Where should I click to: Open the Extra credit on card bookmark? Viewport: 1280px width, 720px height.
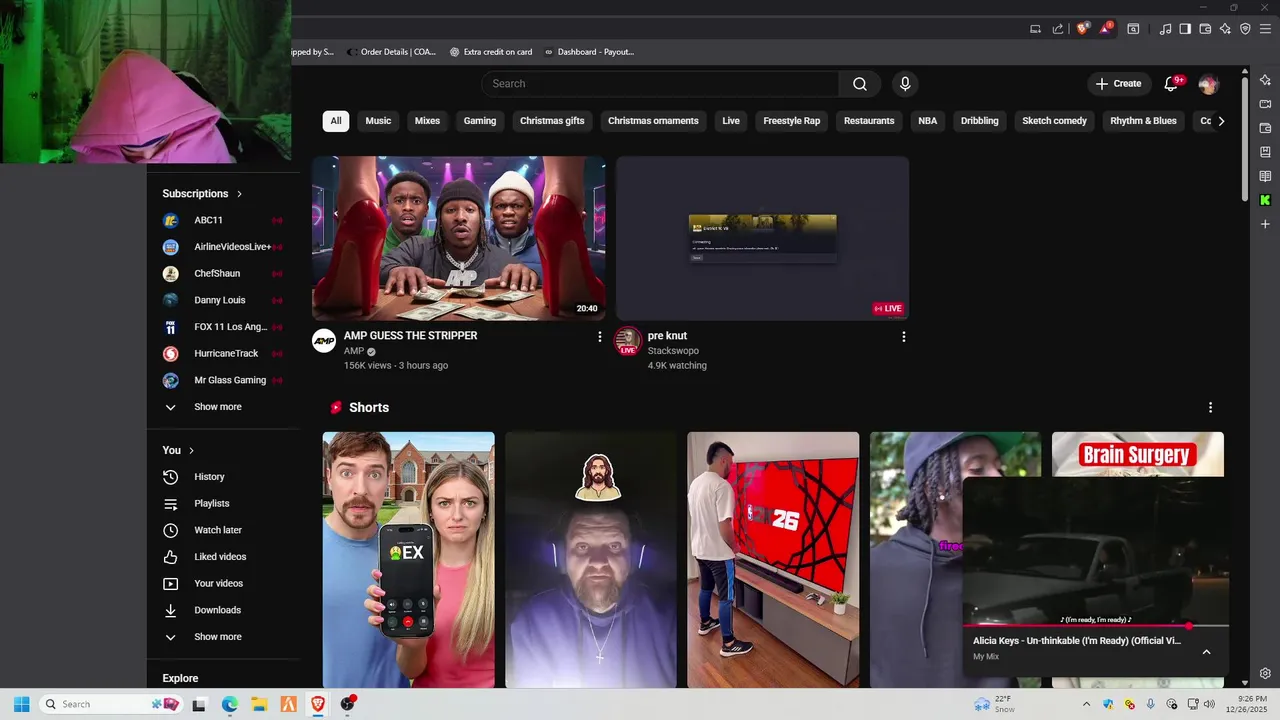coord(491,52)
